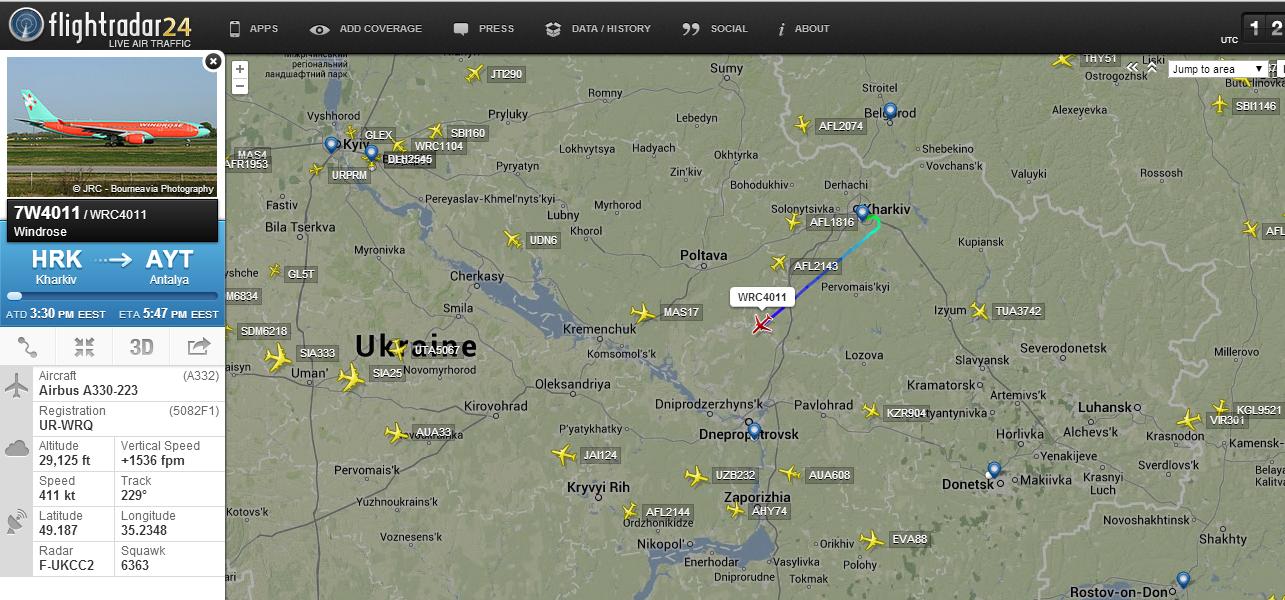
Task: Zoom out on the map
Action: pos(240,86)
